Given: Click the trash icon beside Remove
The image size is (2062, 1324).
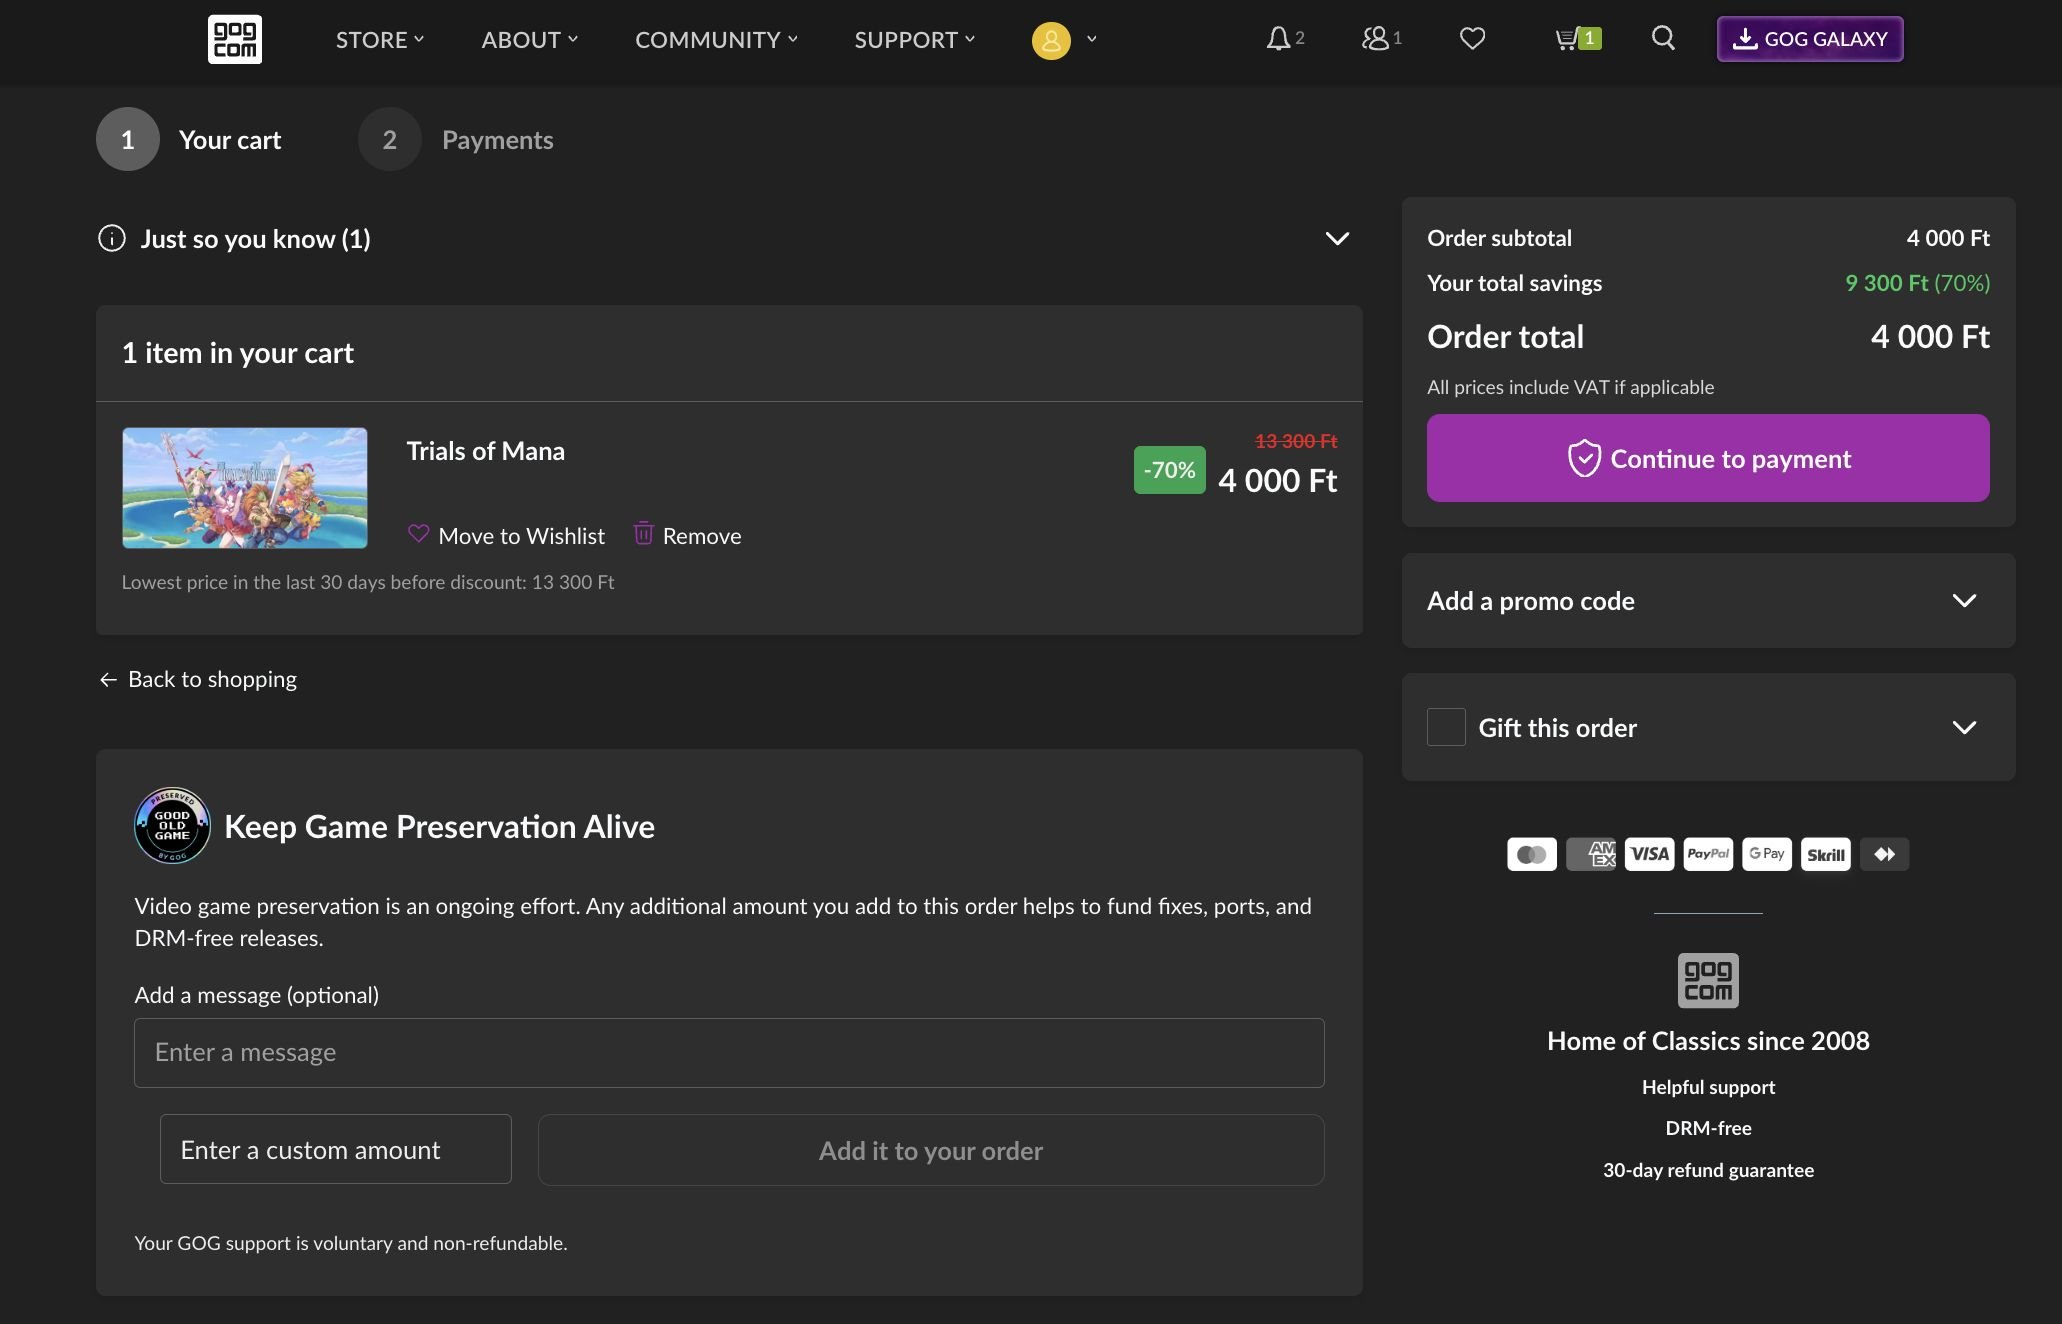Looking at the screenshot, I should tap(644, 533).
